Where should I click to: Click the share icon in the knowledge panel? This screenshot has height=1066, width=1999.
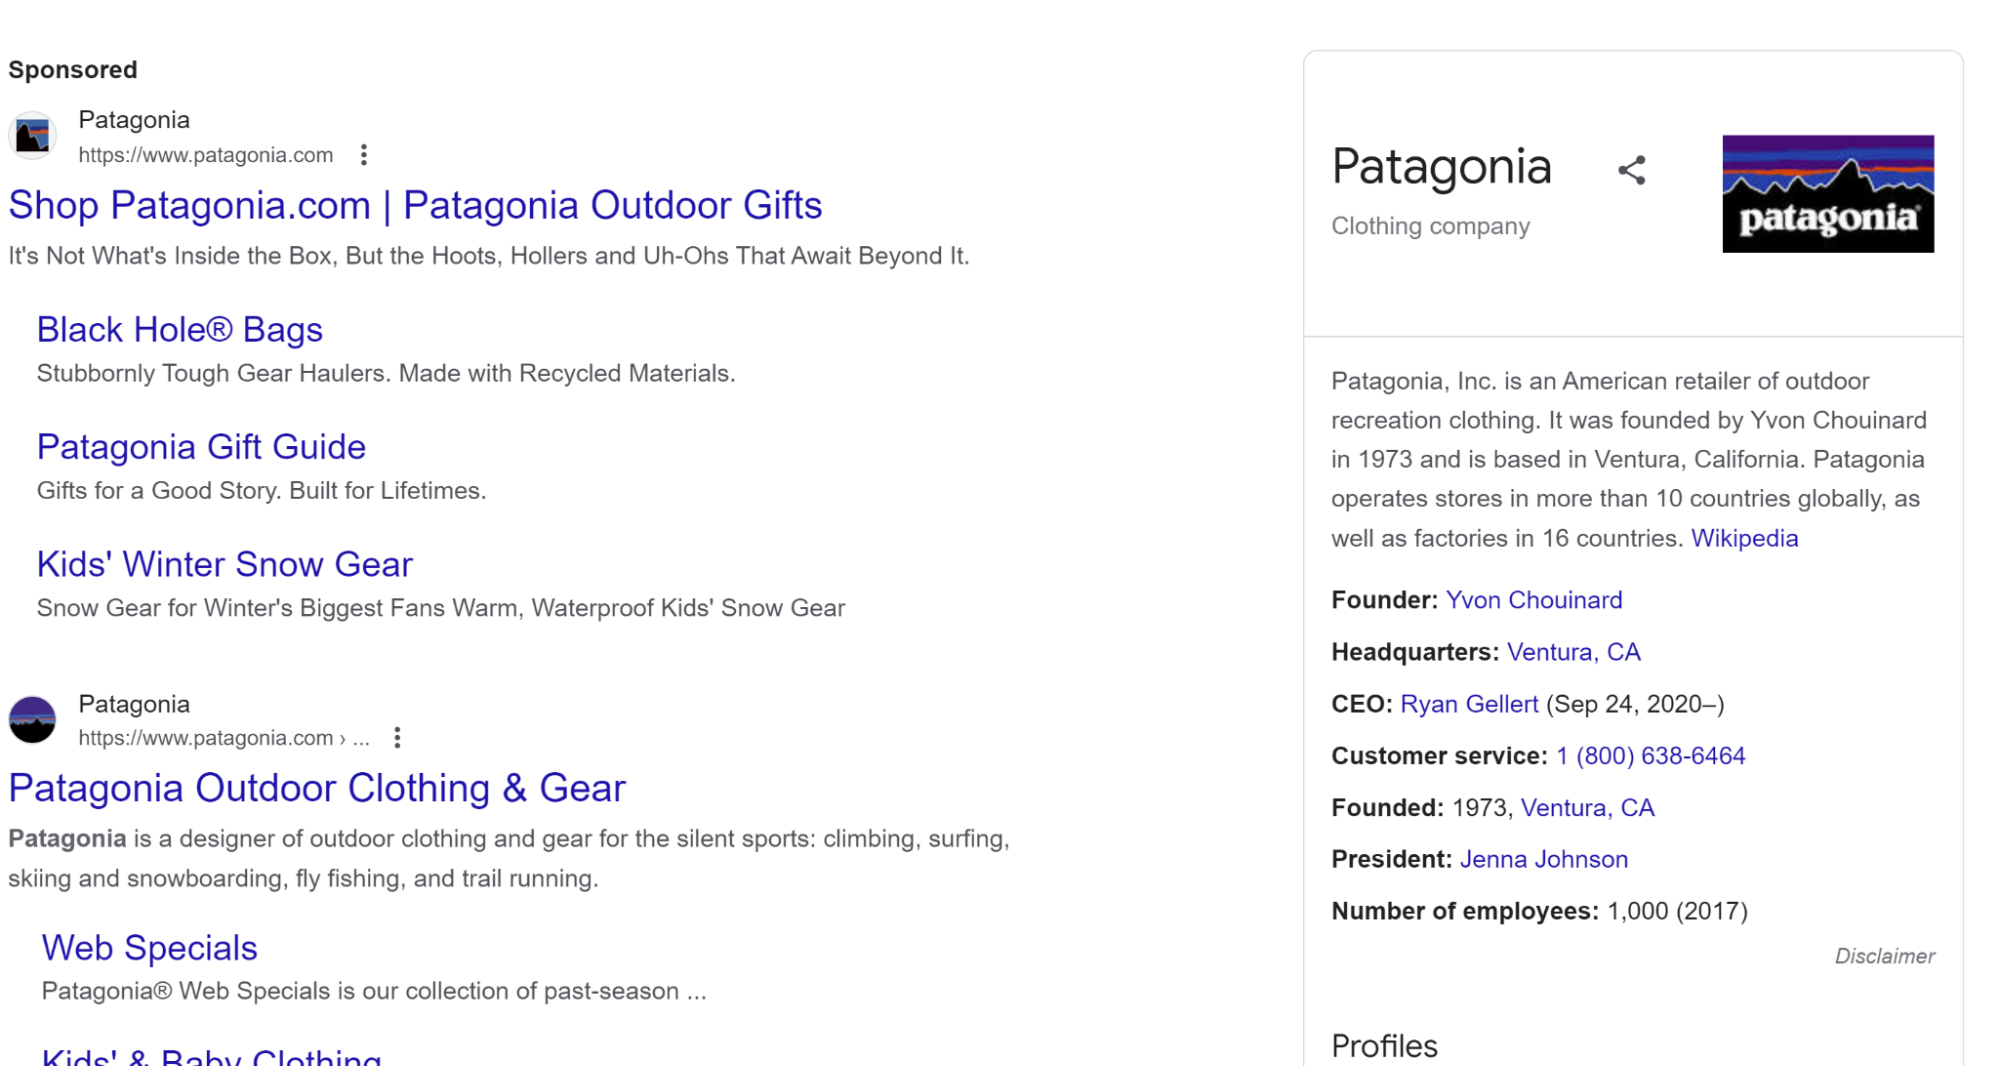tap(1632, 170)
